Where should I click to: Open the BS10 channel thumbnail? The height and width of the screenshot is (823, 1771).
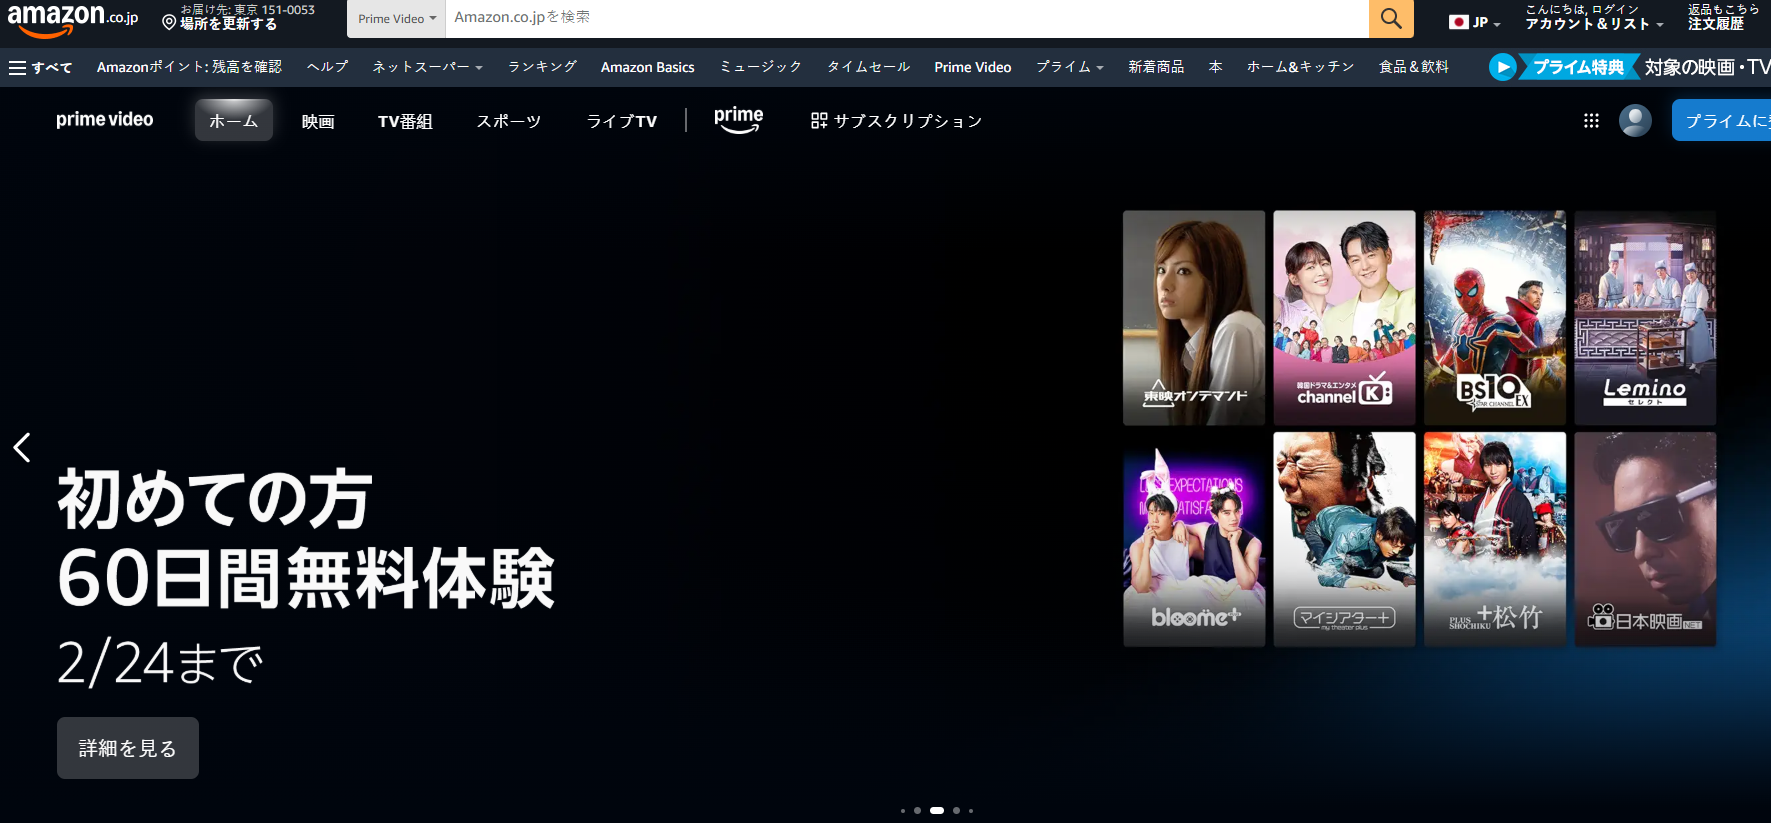[x=1495, y=318]
